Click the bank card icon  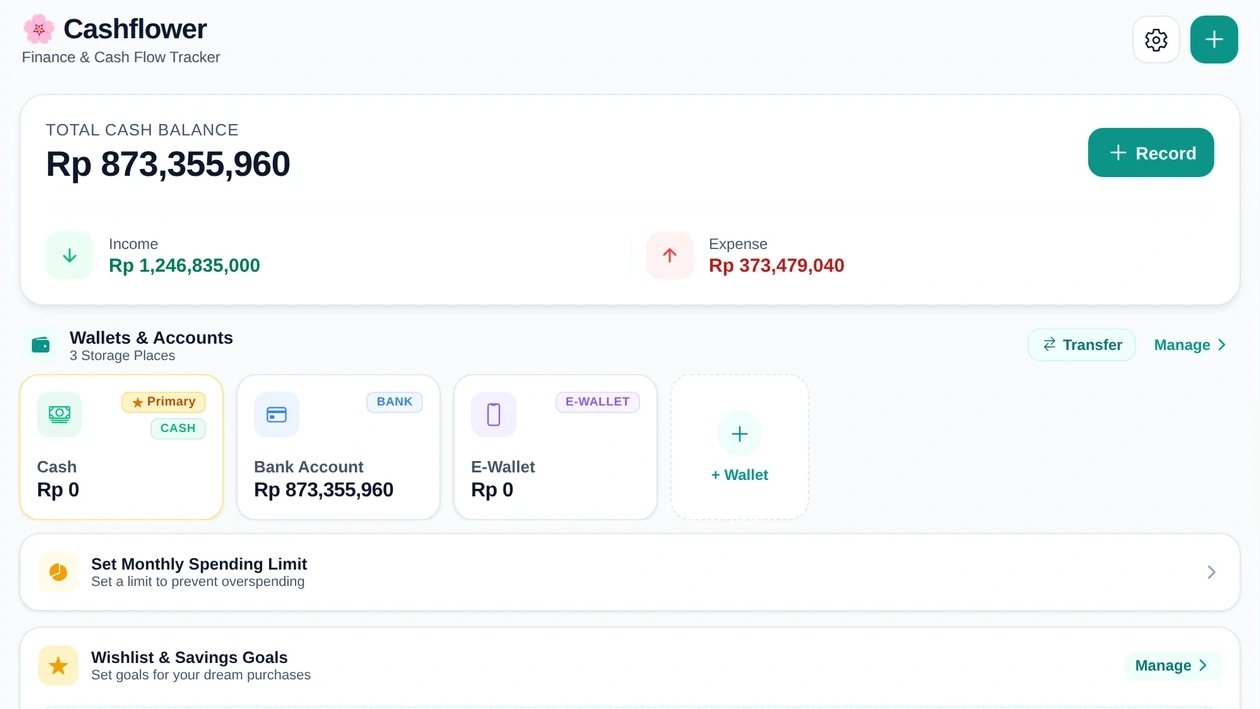pyautogui.click(x=276, y=414)
